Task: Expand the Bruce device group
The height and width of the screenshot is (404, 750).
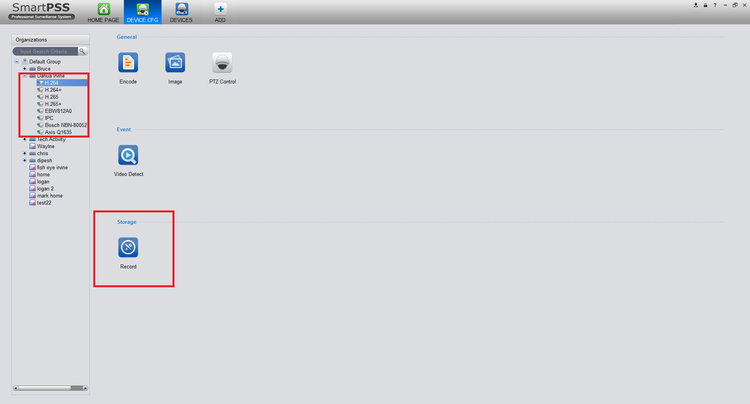Action: tap(25, 69)
